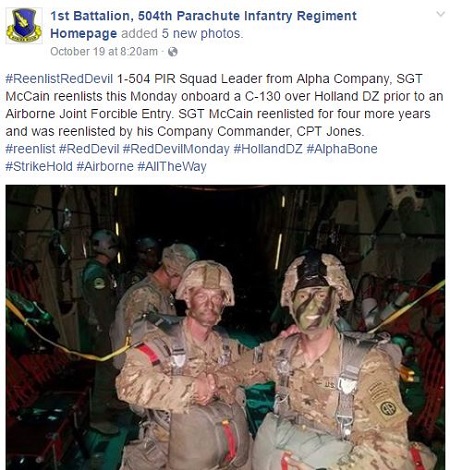Click the word Homepage in page name
Viewport: 450px width, 470px height.
[x=83, y=34]
